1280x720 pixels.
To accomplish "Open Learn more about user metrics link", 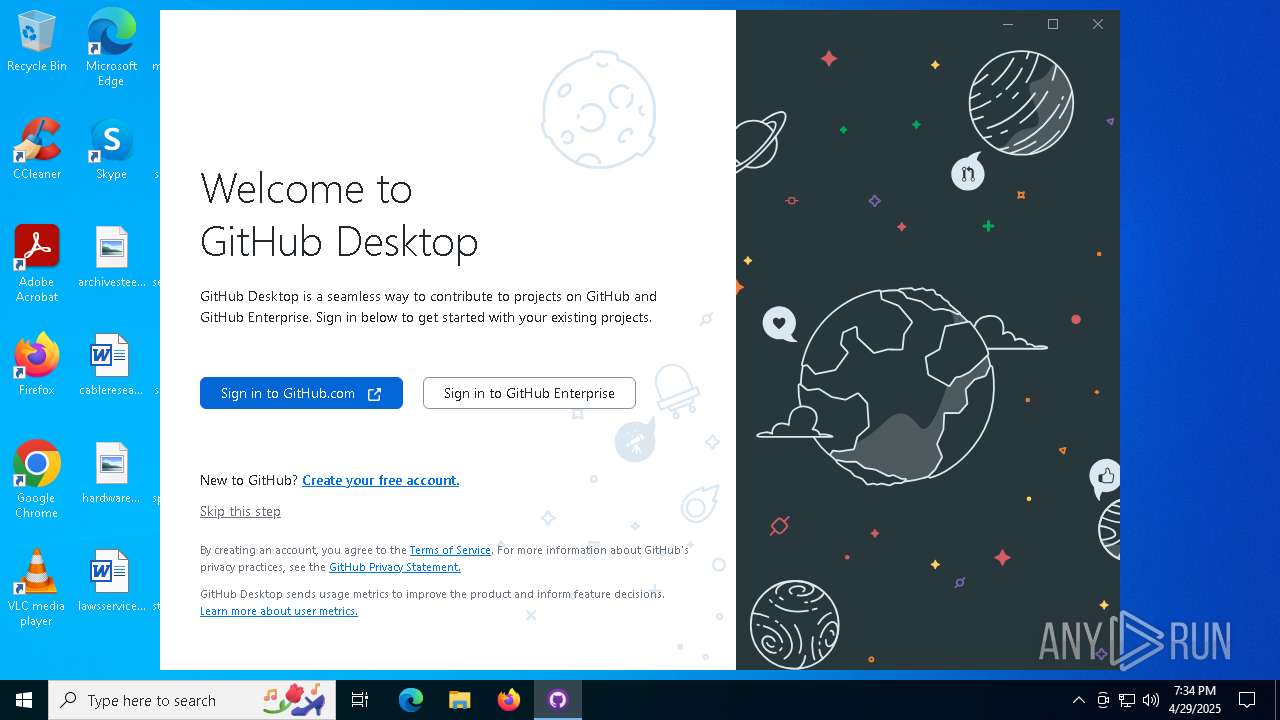I will pos(279,611).
